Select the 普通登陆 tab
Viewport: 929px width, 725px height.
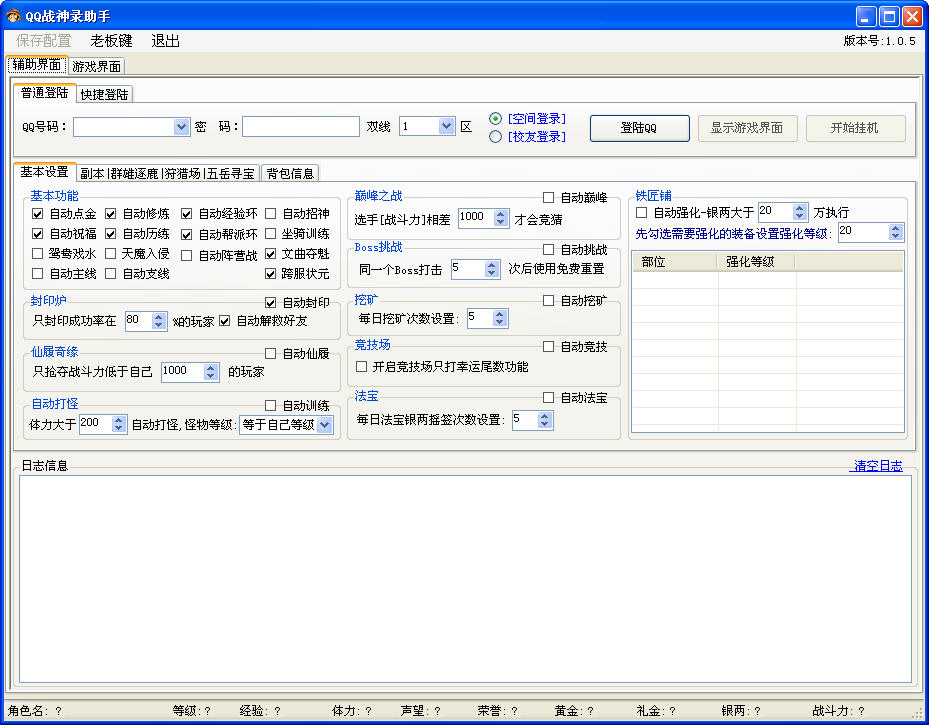pos(44,93)
